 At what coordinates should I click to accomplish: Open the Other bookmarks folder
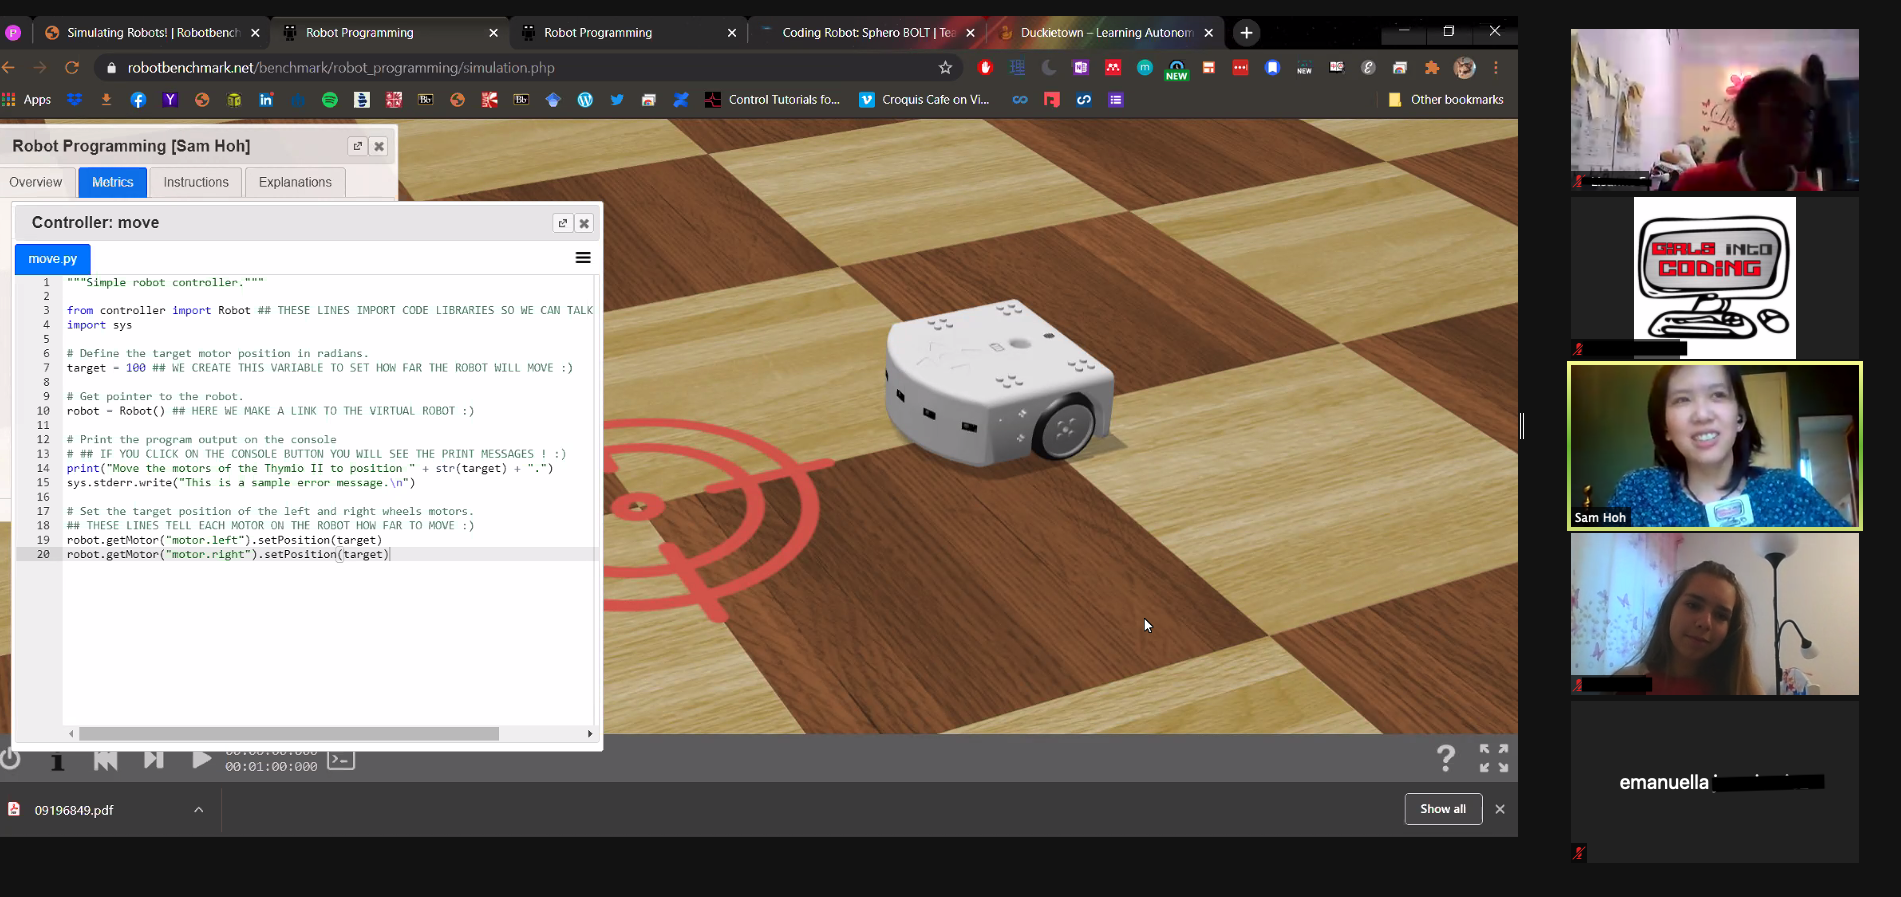[x=1446, y=100]
